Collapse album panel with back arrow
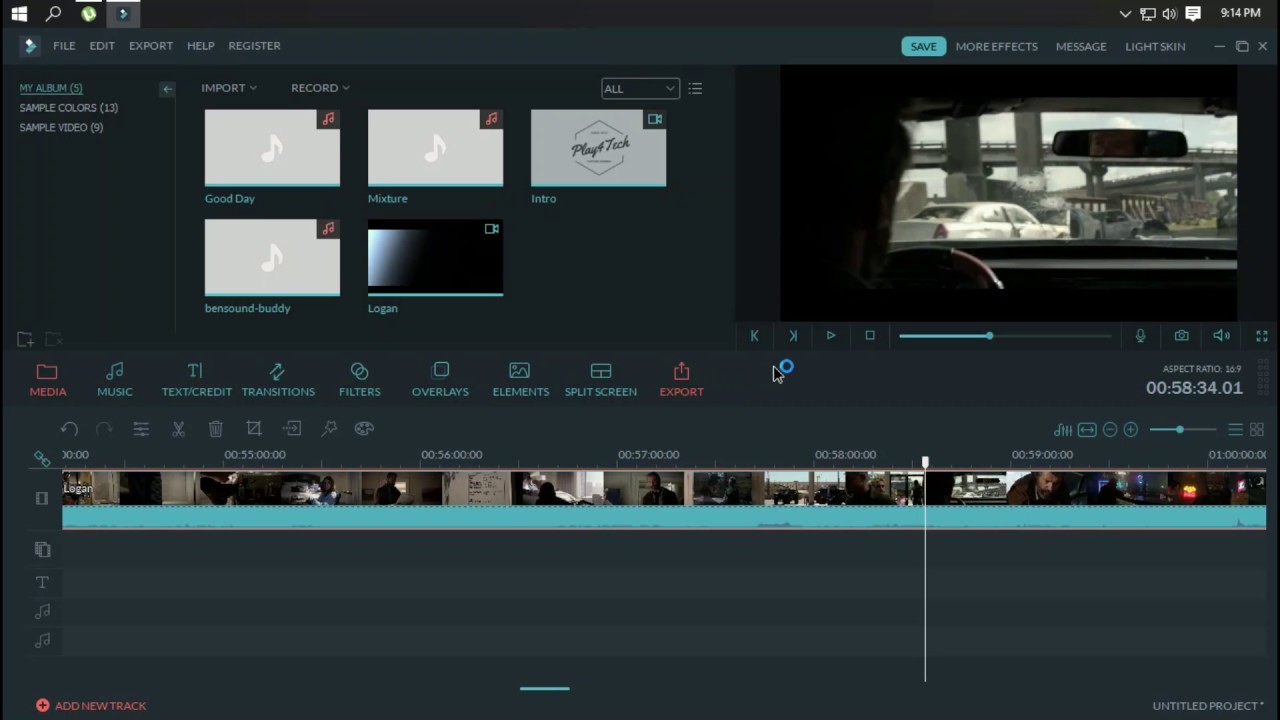The height and width of the screenshot is (720, 1280). pos(167,89)
